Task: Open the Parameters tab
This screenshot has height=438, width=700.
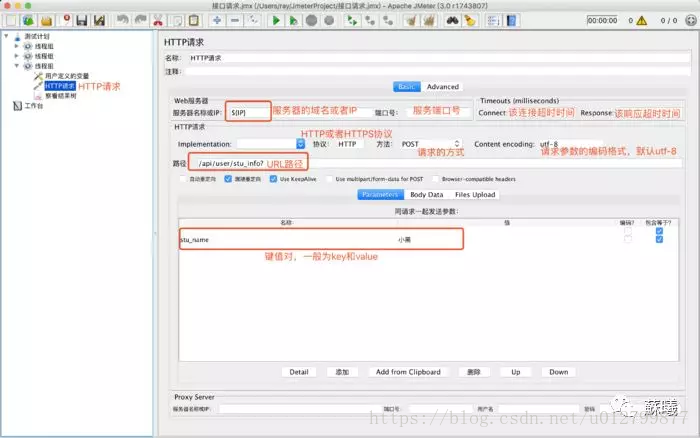Action: 380,194
